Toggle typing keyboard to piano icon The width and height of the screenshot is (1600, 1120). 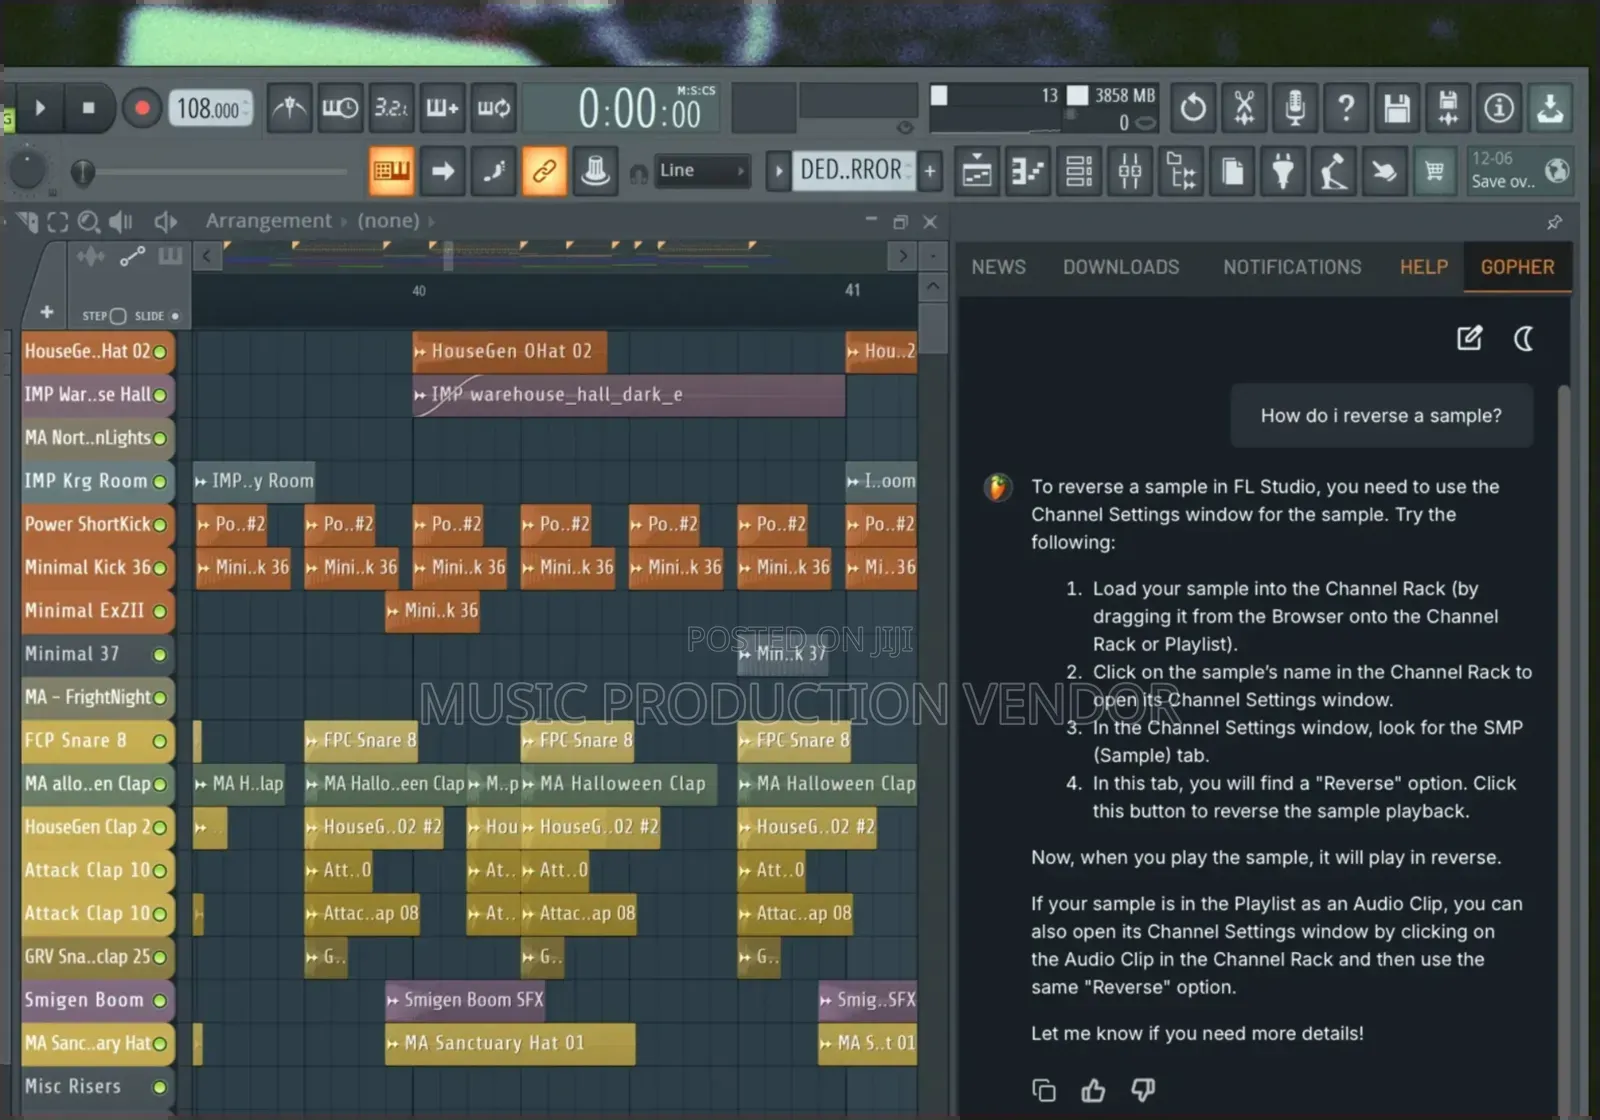[x=392, y=171]
